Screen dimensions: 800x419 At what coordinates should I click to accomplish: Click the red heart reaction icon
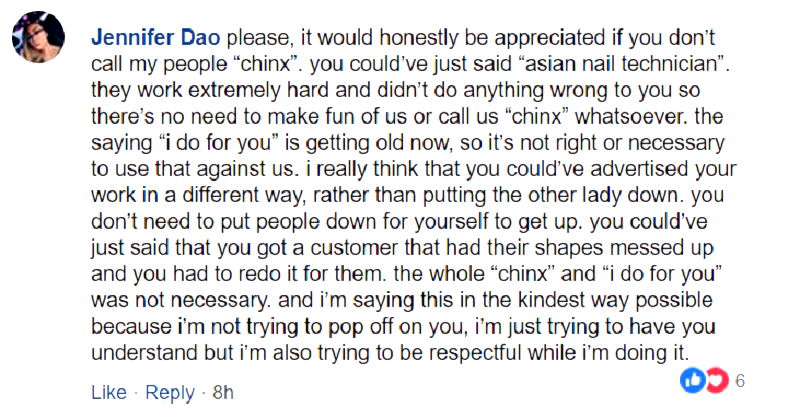point(715,381)
